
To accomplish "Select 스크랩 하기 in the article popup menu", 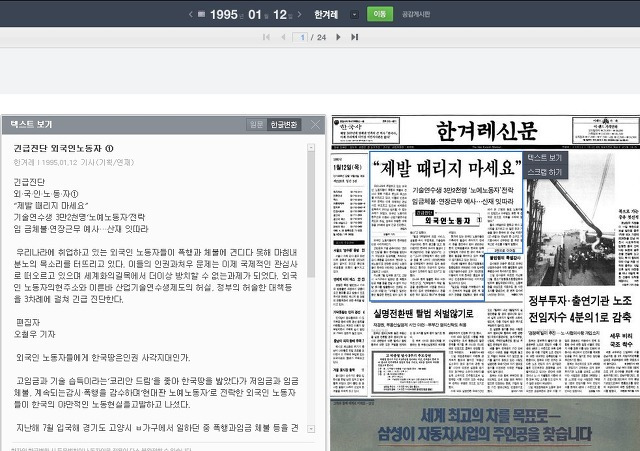I will 544,172.
